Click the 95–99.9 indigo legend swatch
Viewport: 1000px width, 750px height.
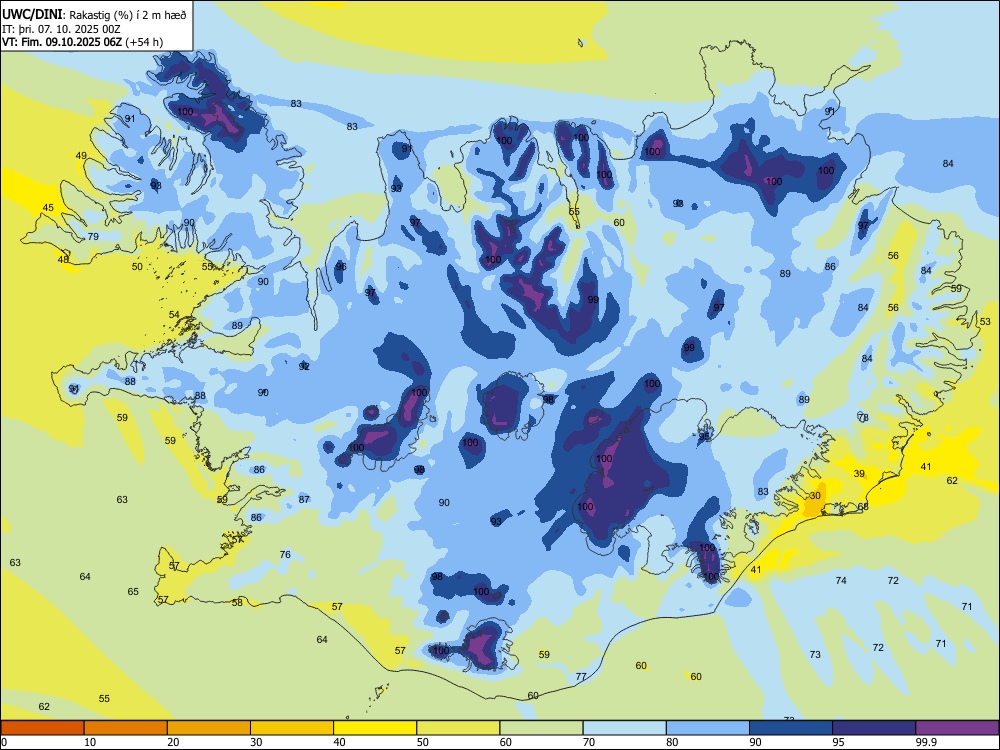(x=874, y=728)
